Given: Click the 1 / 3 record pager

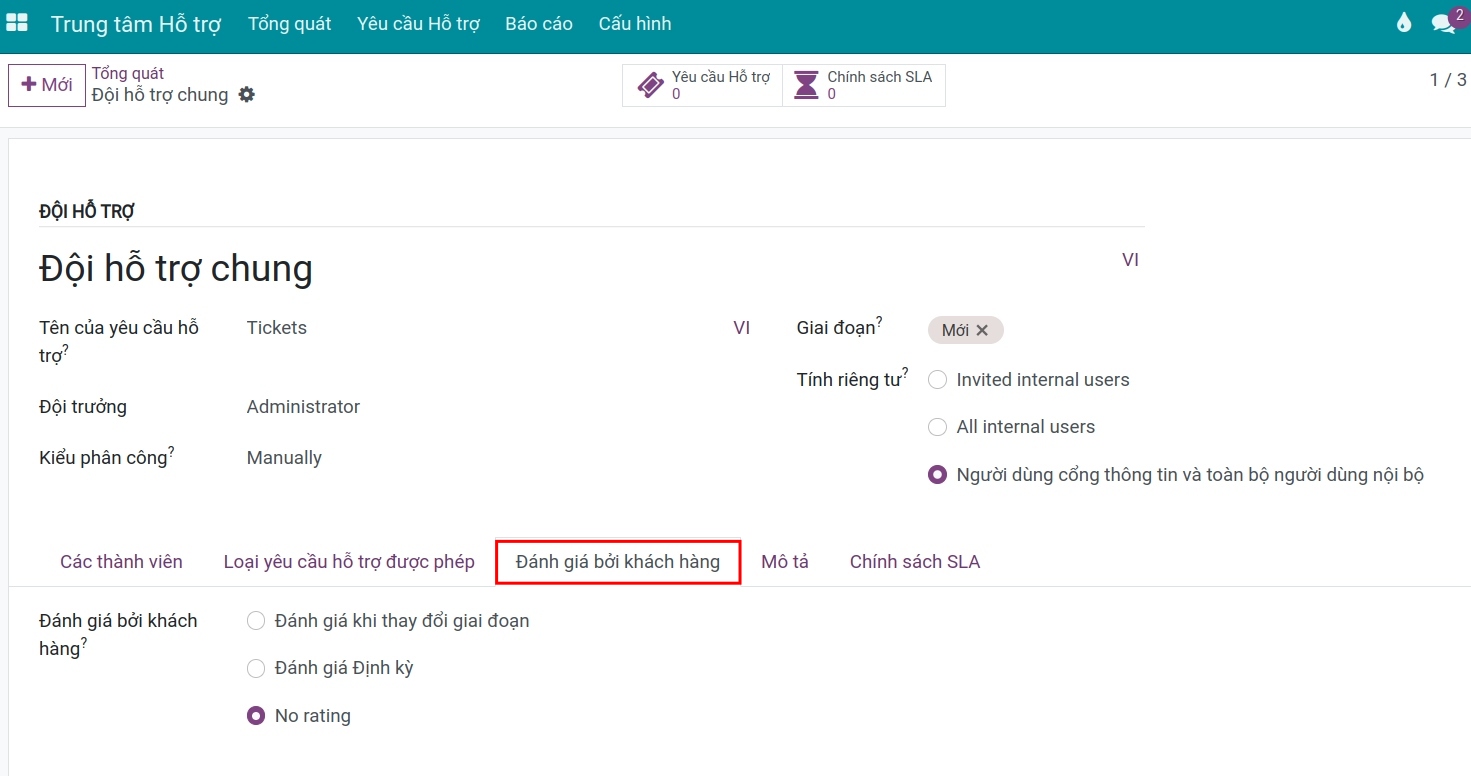Looking at the screenshot, I should [1448, 80].
